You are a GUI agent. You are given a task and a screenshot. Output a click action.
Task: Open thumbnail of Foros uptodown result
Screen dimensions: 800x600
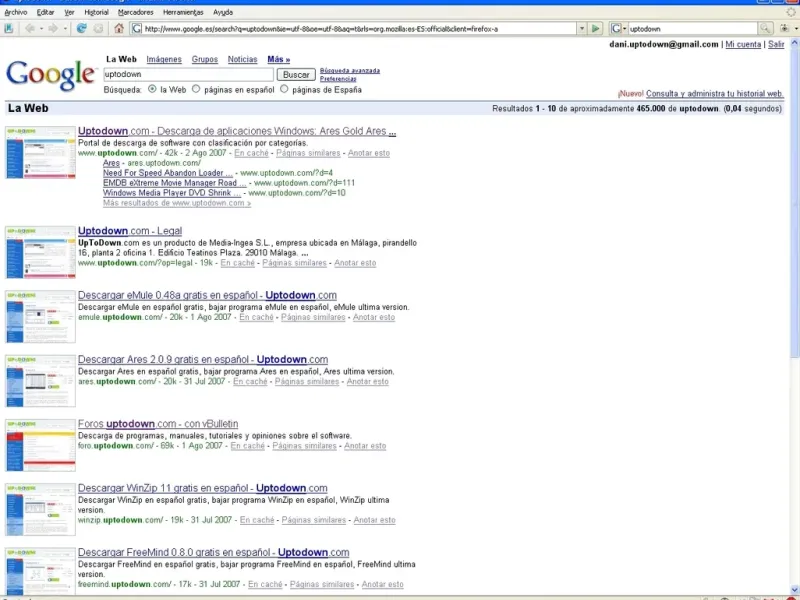click(41, 445)
